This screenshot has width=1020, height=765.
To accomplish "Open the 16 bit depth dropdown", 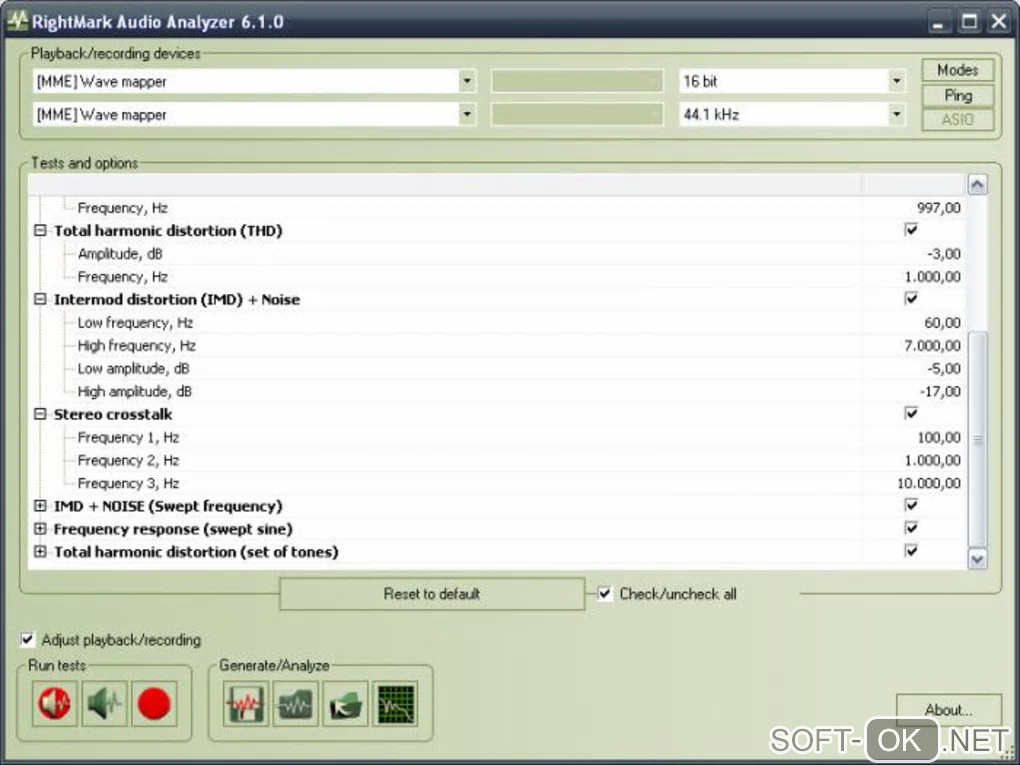I will click(x=896, y=81).
